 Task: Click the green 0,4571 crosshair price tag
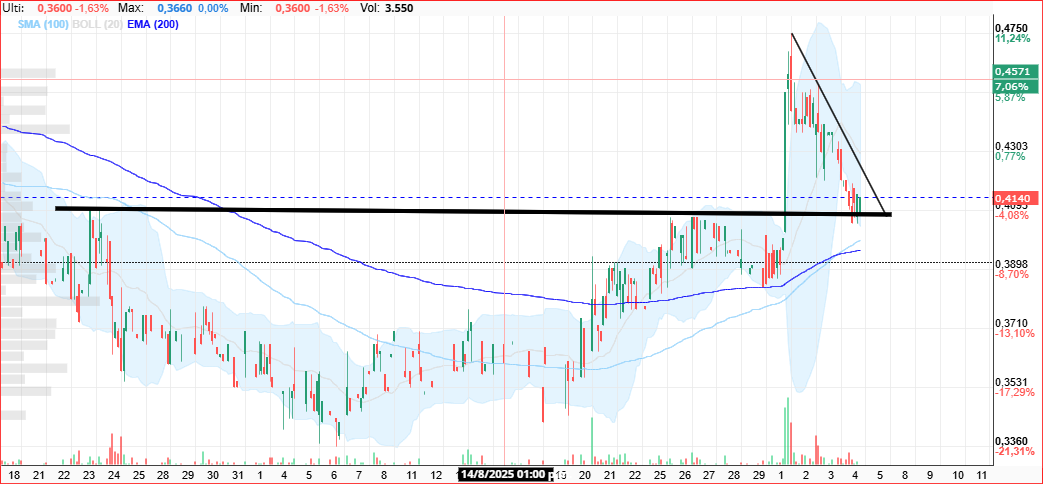tap(1015, 71)
